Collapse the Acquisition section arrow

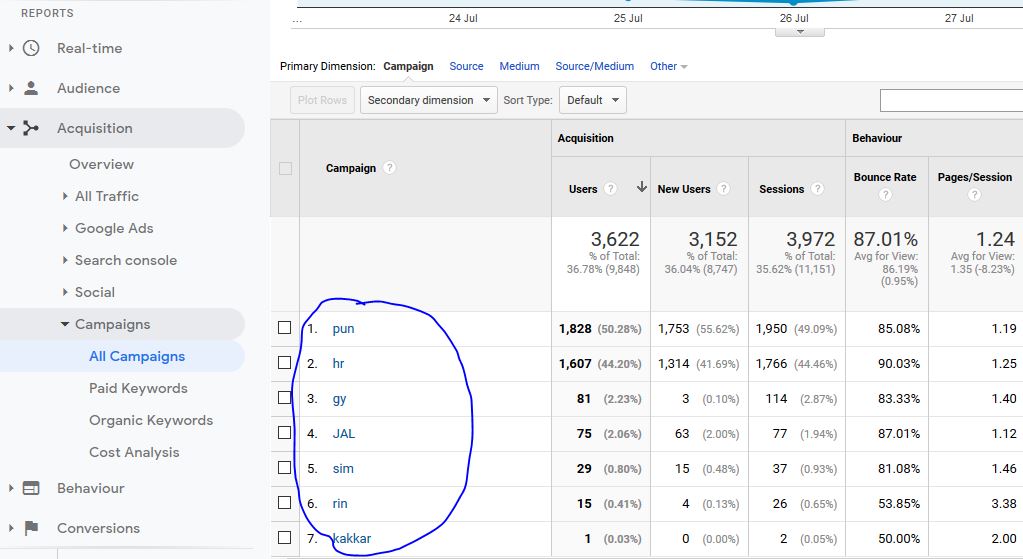coord(10,128)
